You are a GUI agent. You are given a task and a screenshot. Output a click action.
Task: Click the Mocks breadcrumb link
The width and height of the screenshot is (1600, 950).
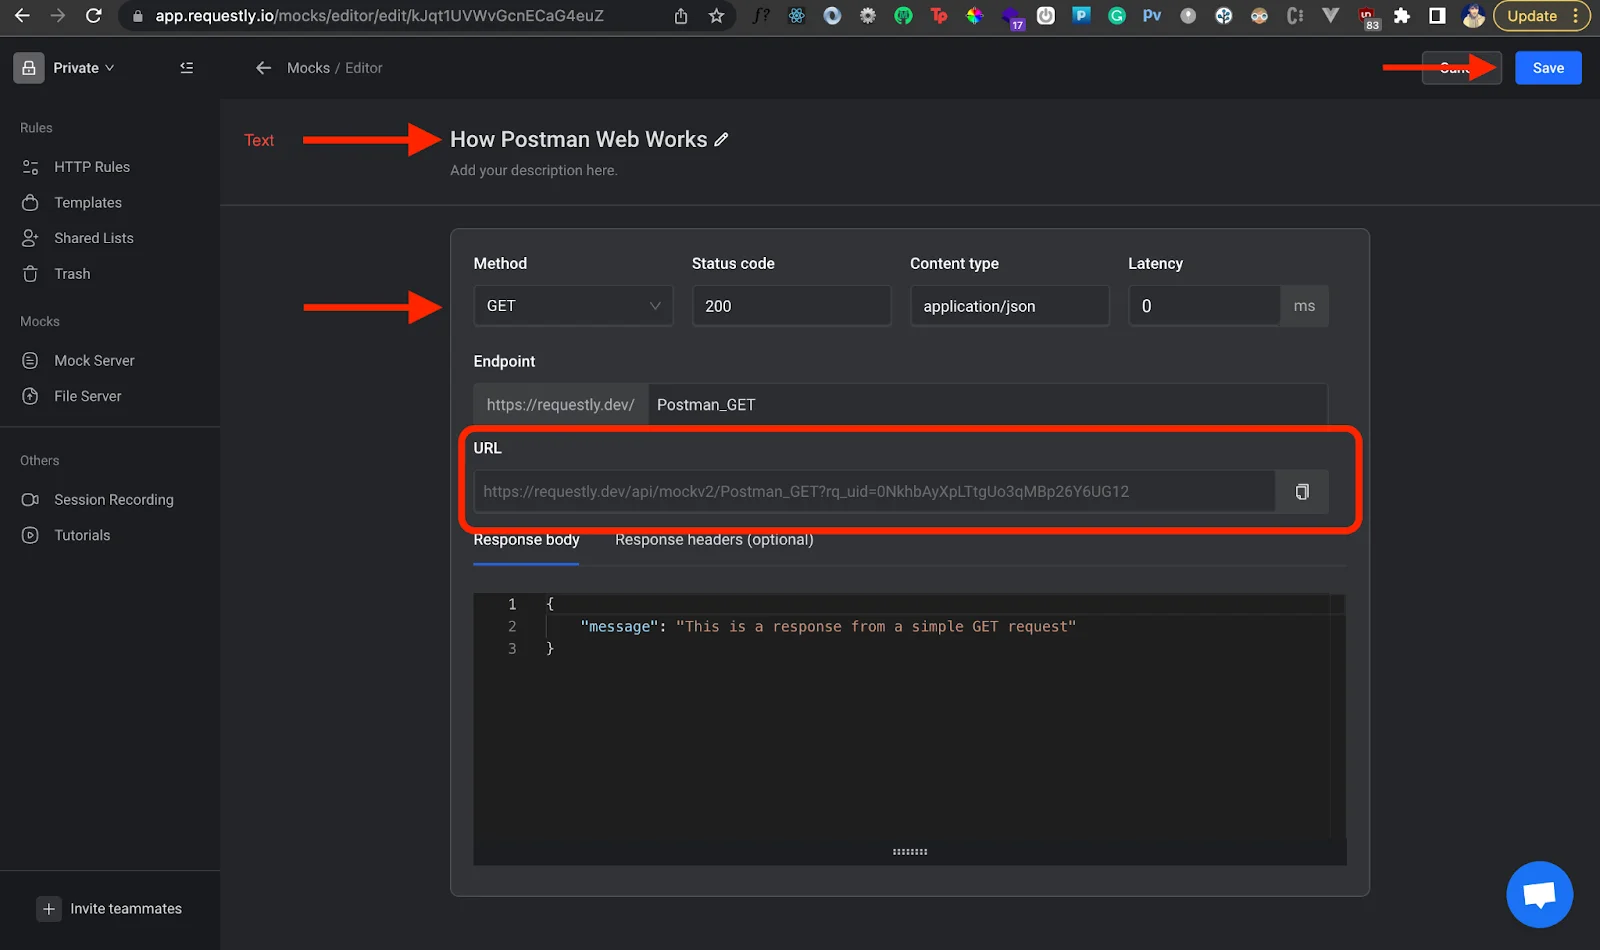pyautogui.click(x=308, y=68)
